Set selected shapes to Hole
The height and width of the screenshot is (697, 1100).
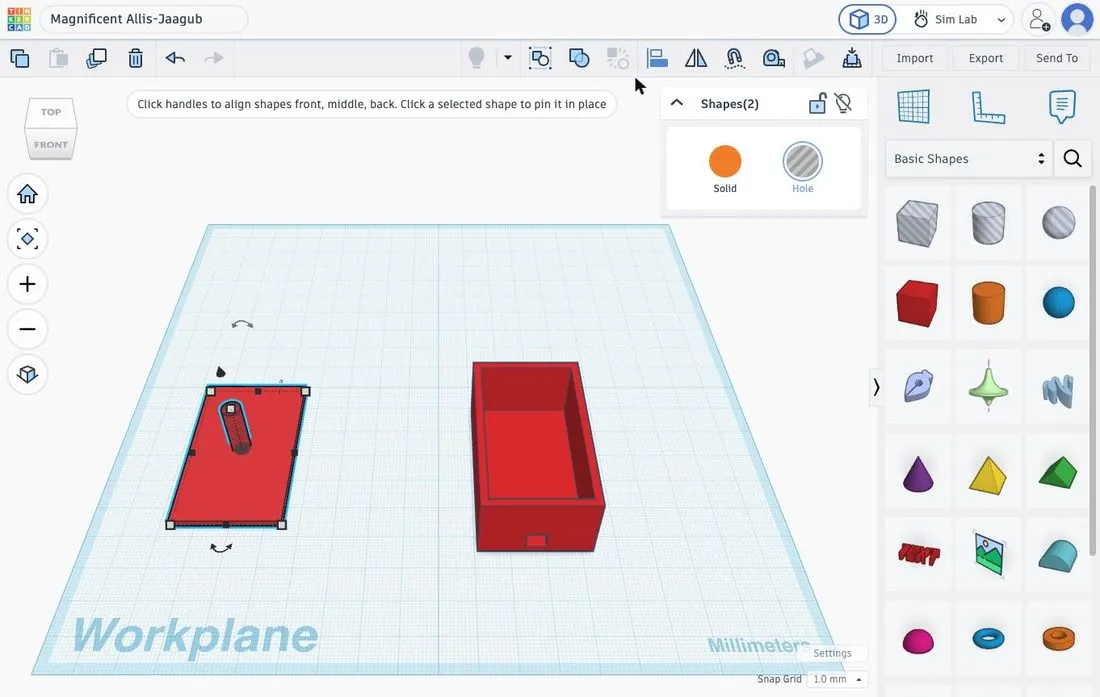[803, 168]
